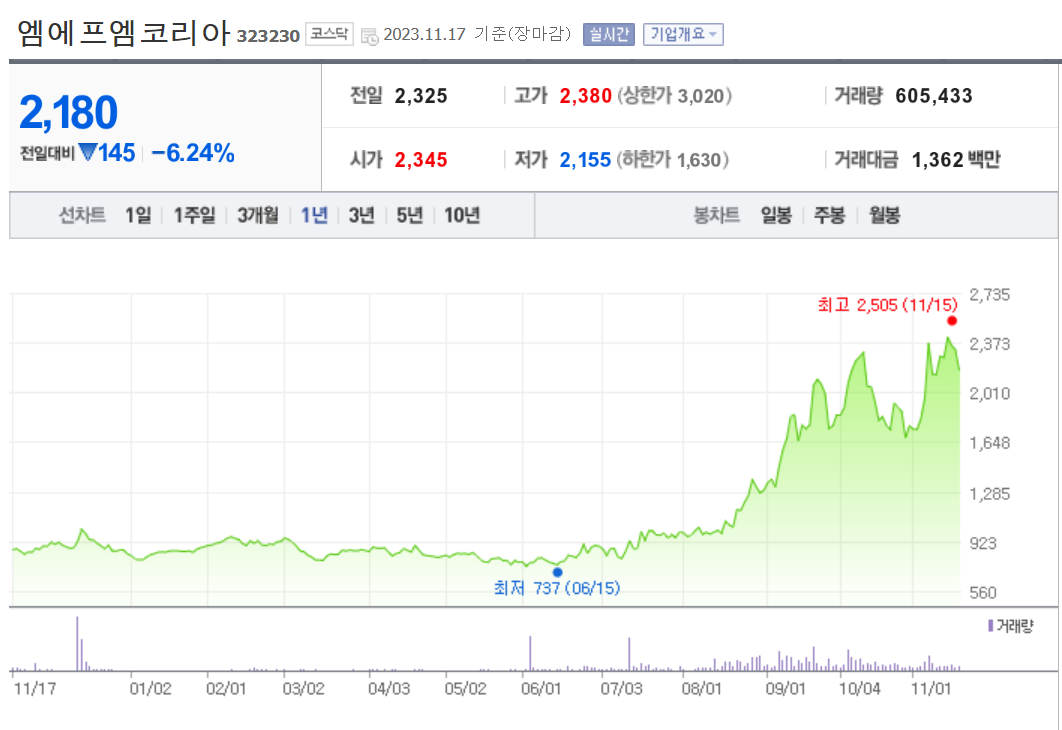Select the 1주일 line chart period
Screen dimensions: 1062x730
click(194, 215)
